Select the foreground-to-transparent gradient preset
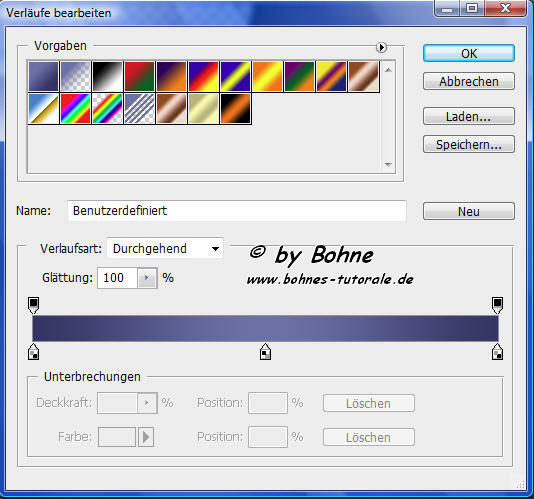Viewport: 534px width, 499px height. click(x=75, y=77)
